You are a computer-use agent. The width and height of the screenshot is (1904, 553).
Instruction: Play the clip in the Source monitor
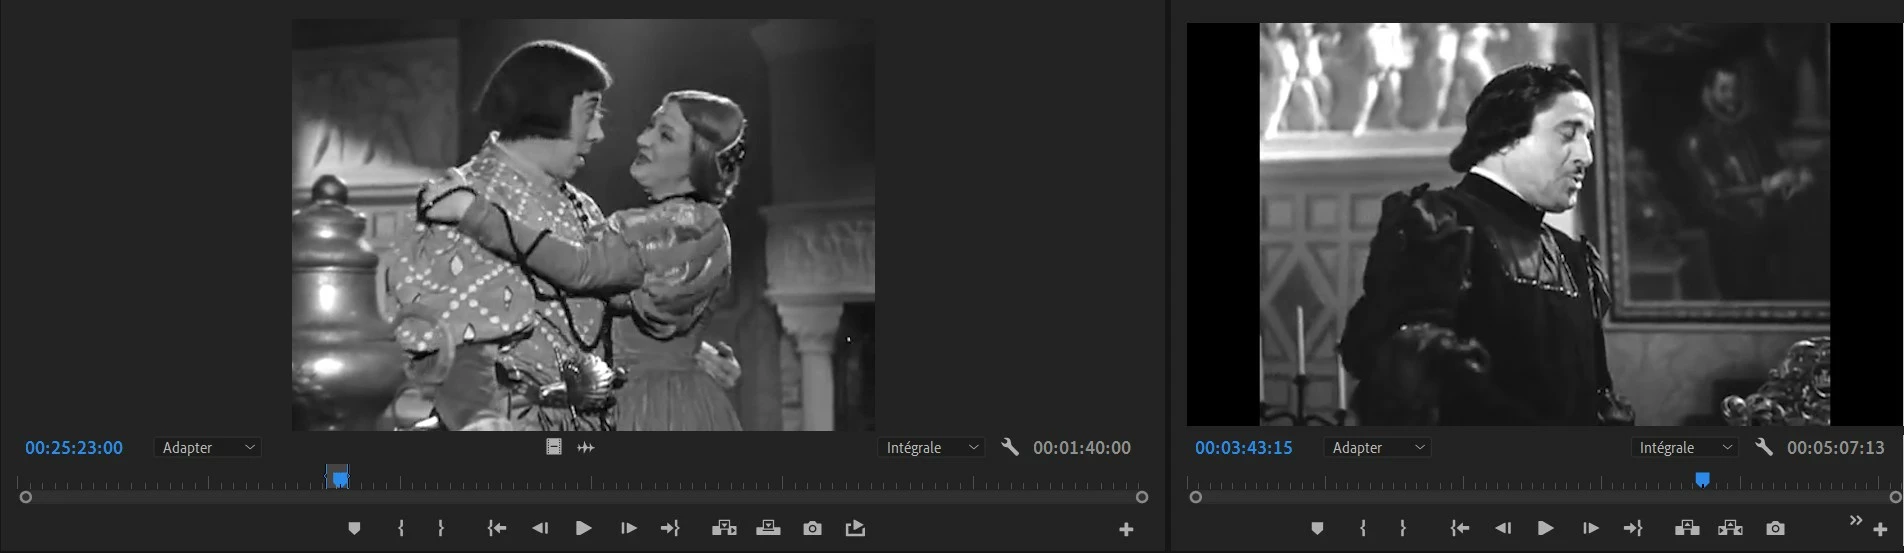click(x=584, y=528)
